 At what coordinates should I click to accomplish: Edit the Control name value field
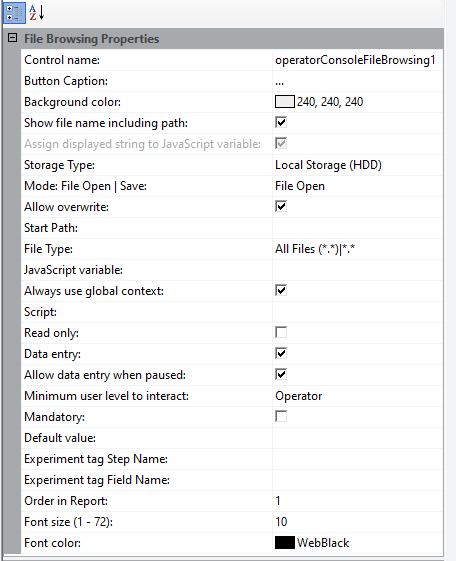tap(357, 60)
